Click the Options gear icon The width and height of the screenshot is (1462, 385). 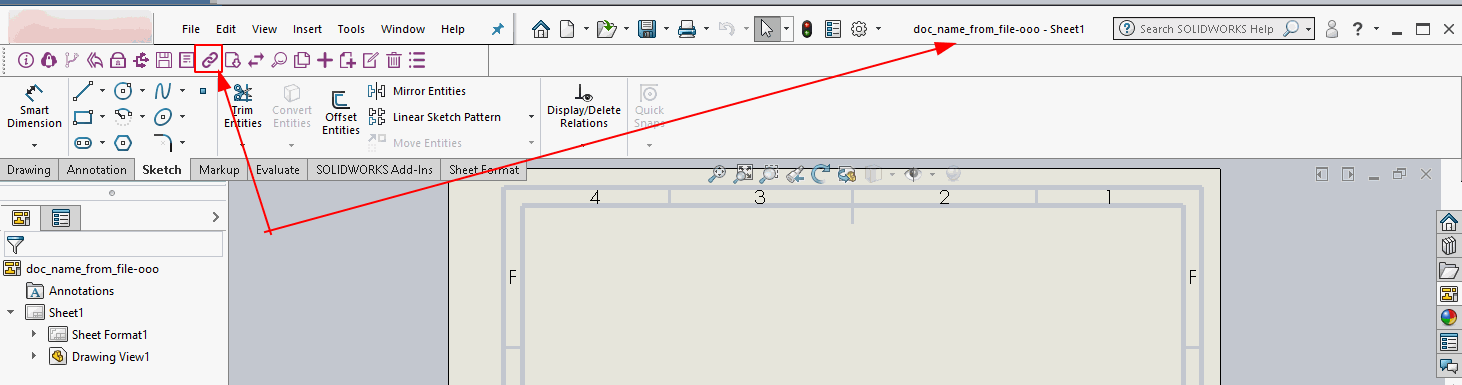pyautogui.click(x=859, y=29)
